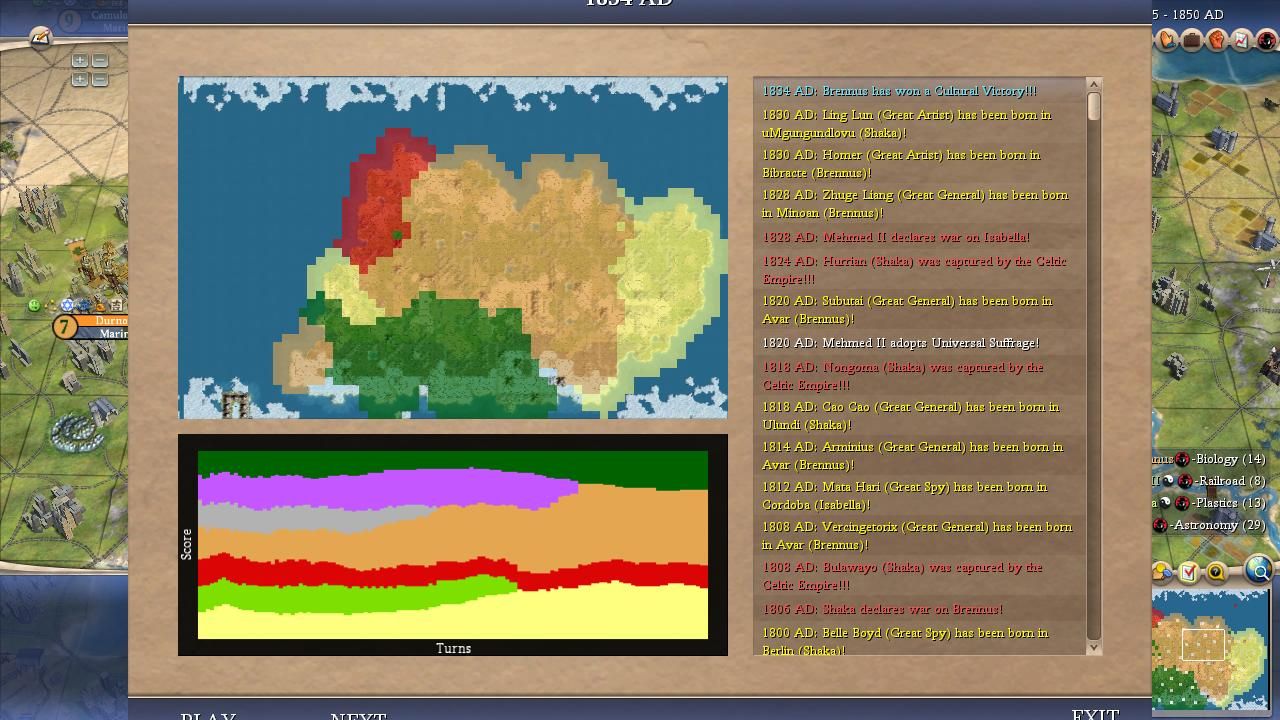Open the Religion advisor praying-hands icon
Image resolution: width=1280 pixels, height=720 pixels.
click(x=1167, y=40)
